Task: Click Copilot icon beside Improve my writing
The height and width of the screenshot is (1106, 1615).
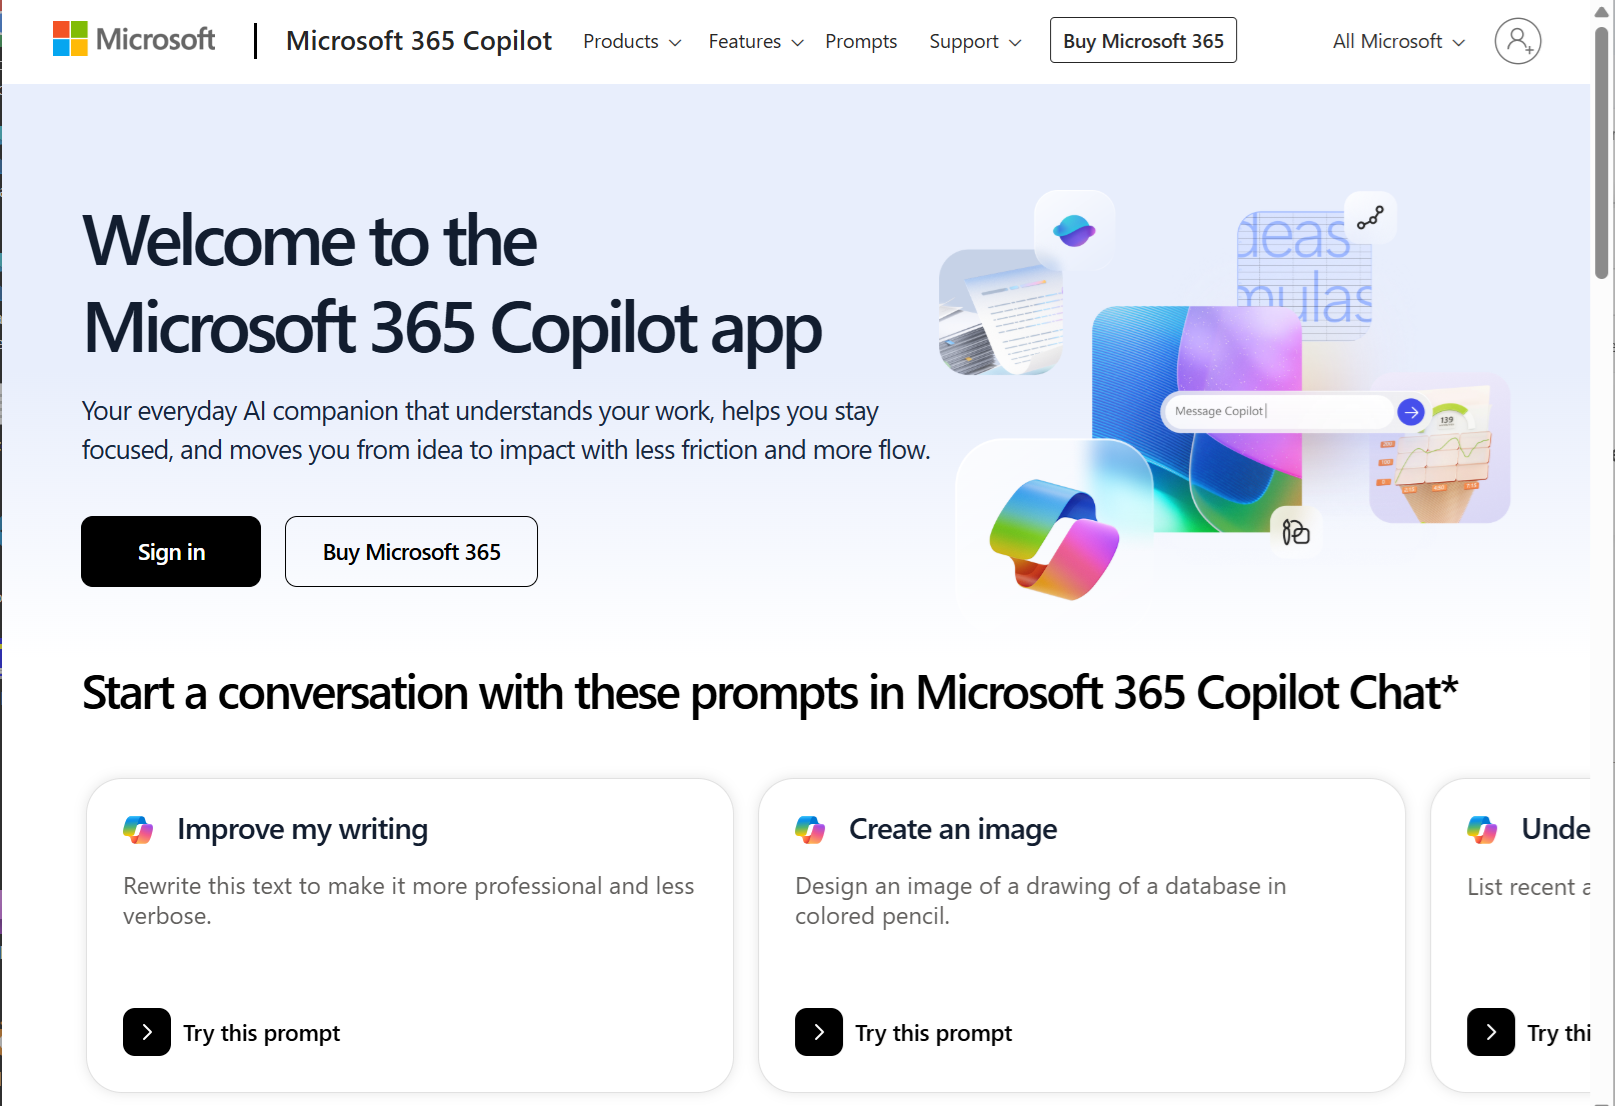Action: 138,829
